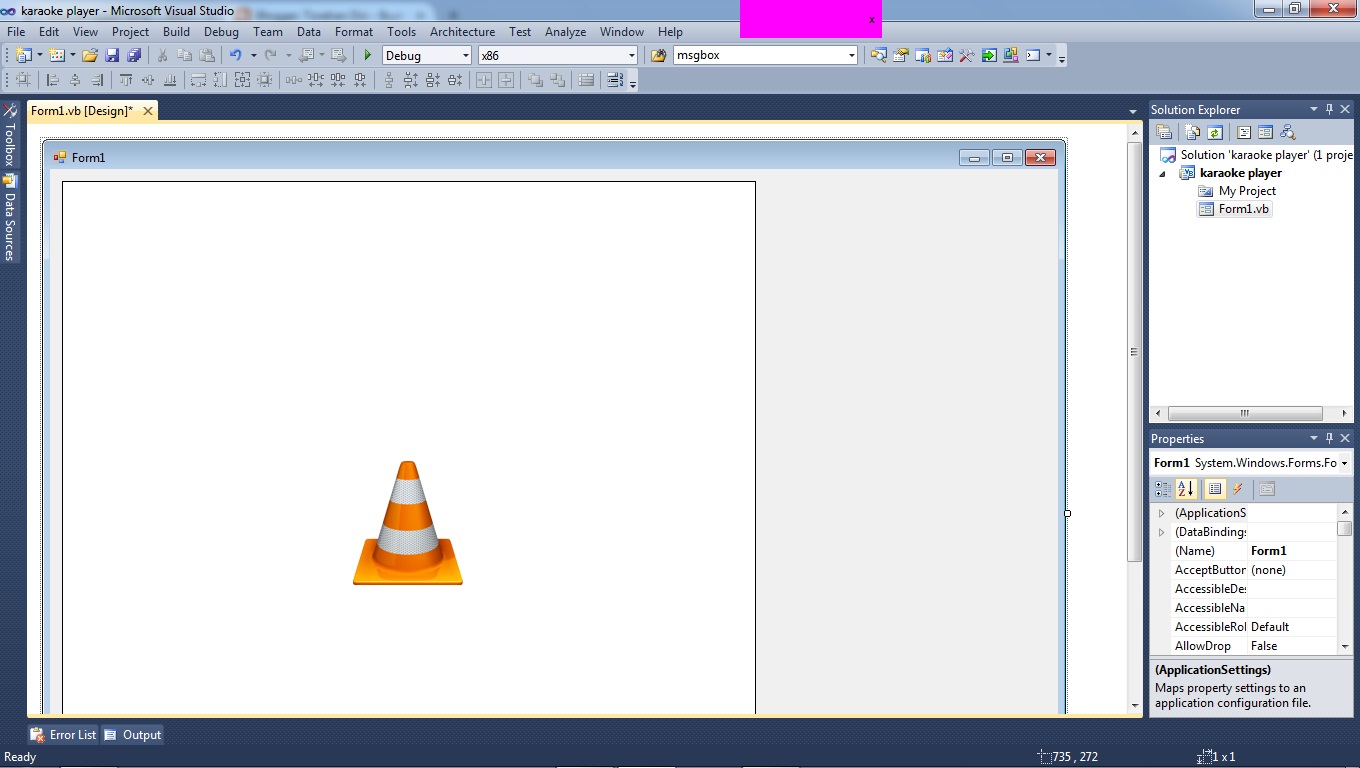
Task: Open the Project menu
Action: click(x=130, y=32)
